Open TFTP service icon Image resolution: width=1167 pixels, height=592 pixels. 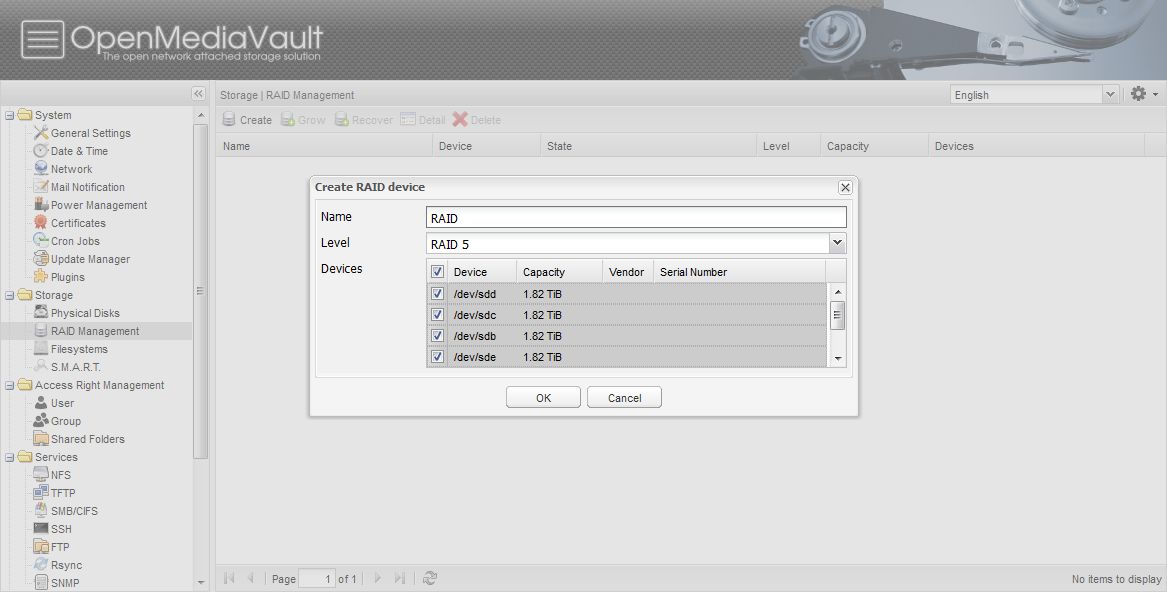click(41, 492)
